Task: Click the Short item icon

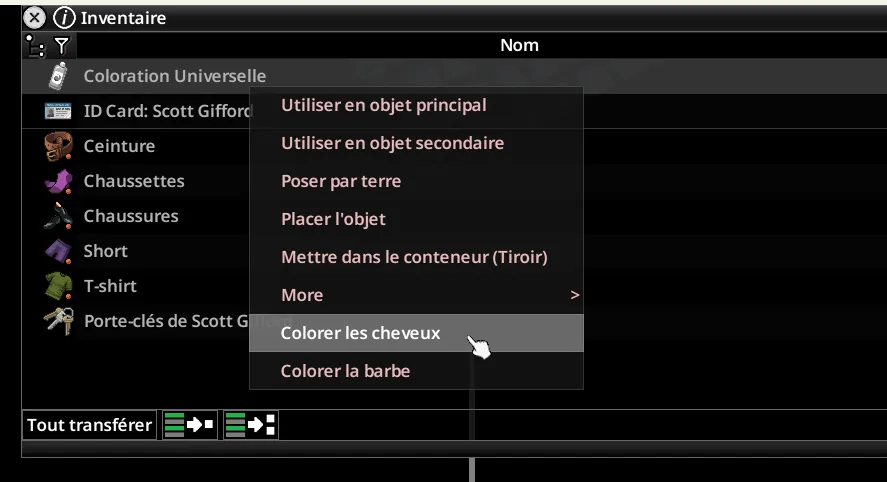Action: click(x=58, y=251)
